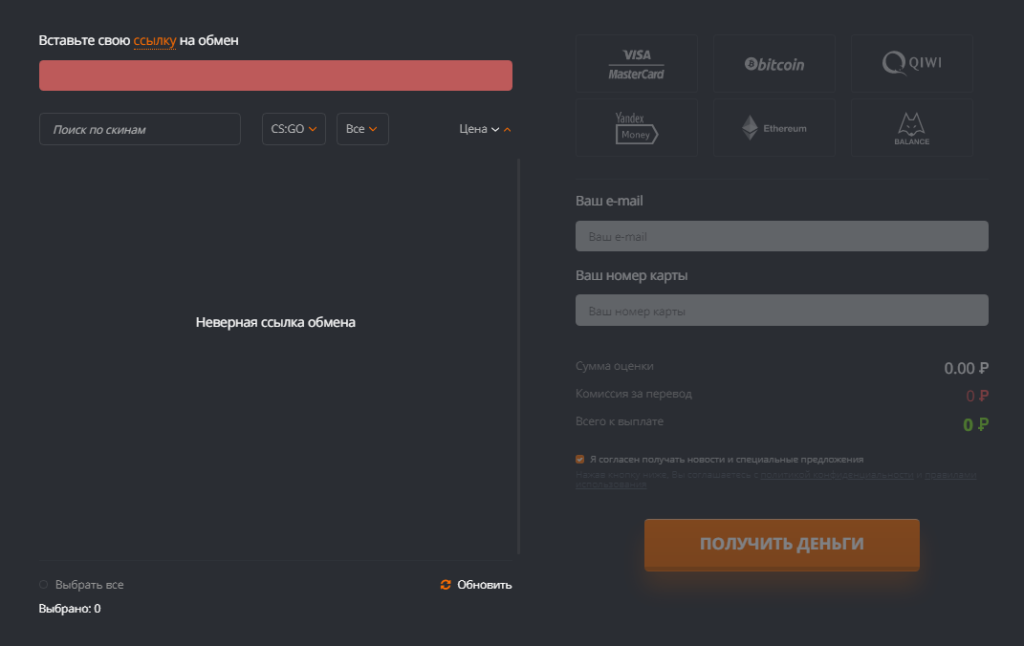
Task: Pick Yandex Money payout method
Action: click(636, 127)
